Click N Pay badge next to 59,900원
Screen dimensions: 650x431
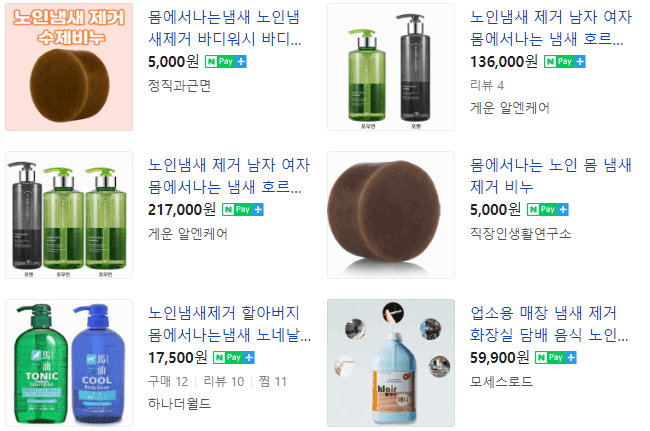(556, 358)
